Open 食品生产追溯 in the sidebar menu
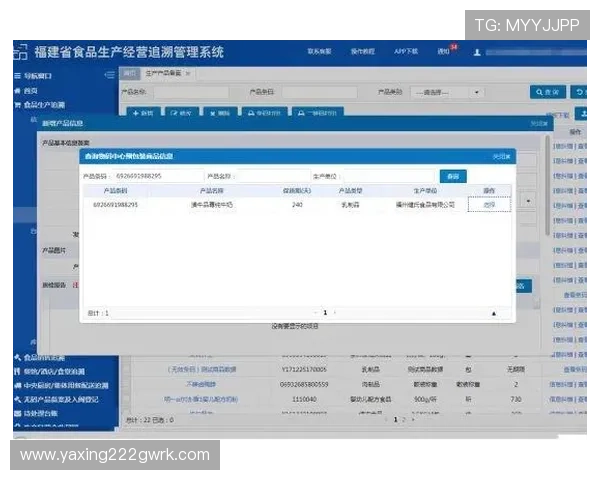 pyautogui.click(x=44, y=104)
